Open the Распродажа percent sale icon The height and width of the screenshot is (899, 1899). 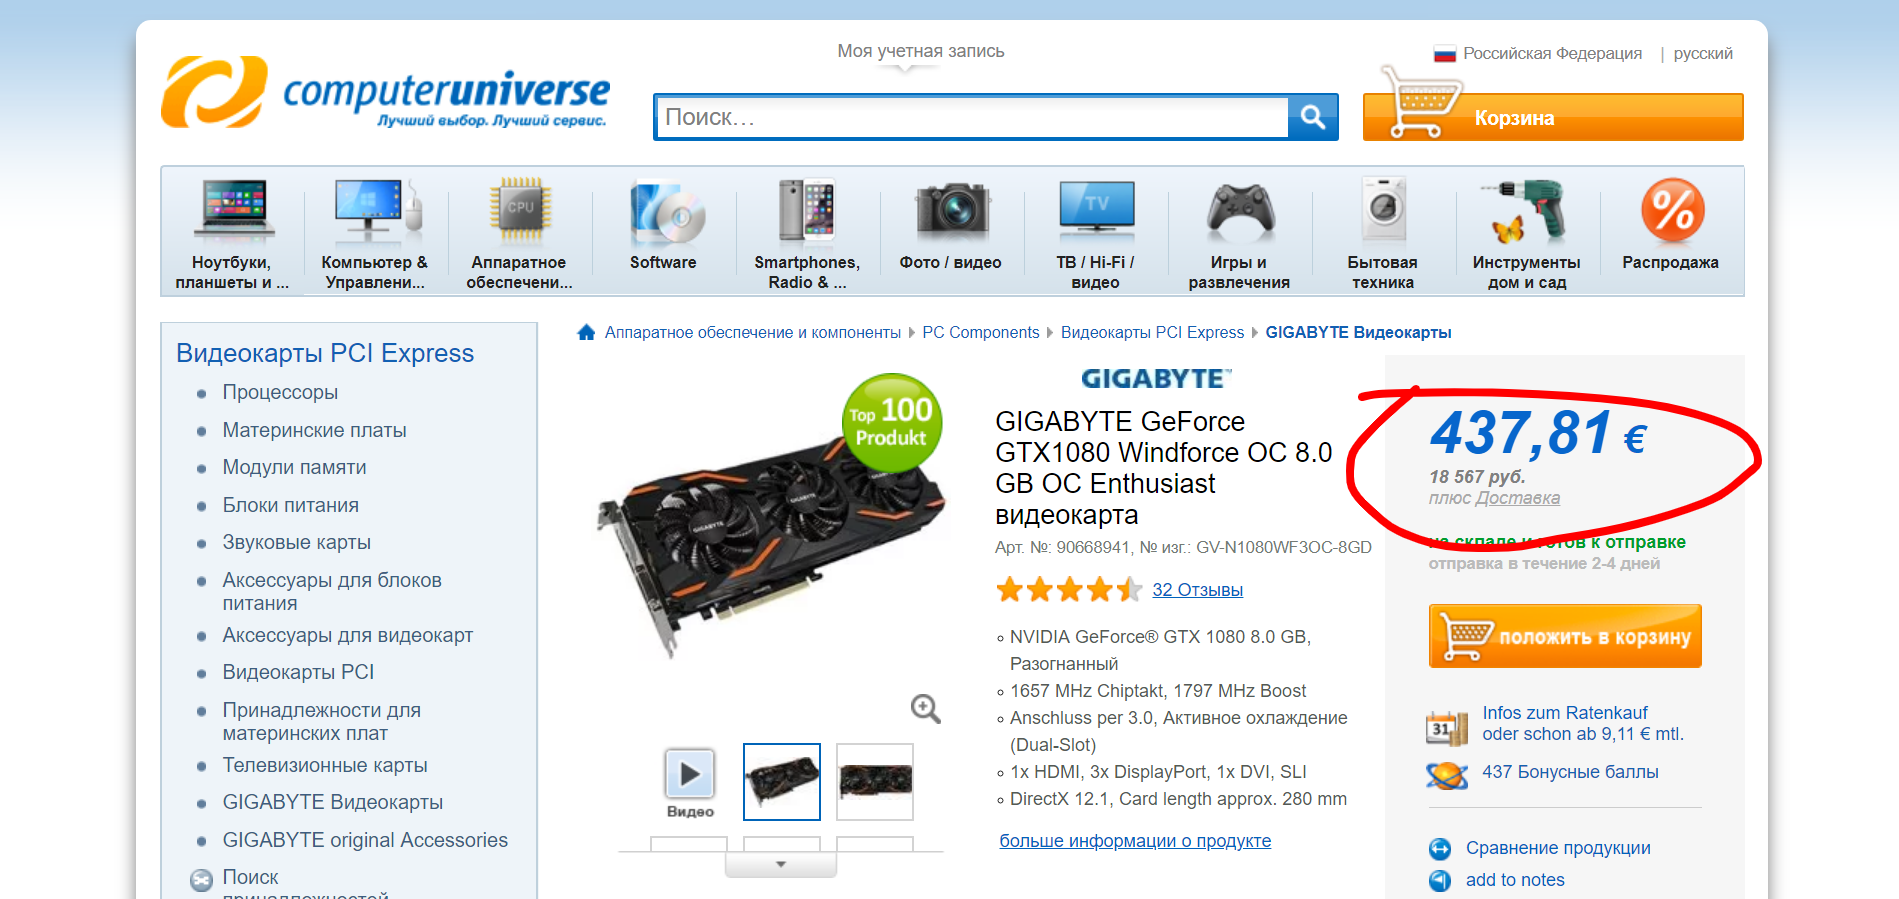coord(1672,211)
